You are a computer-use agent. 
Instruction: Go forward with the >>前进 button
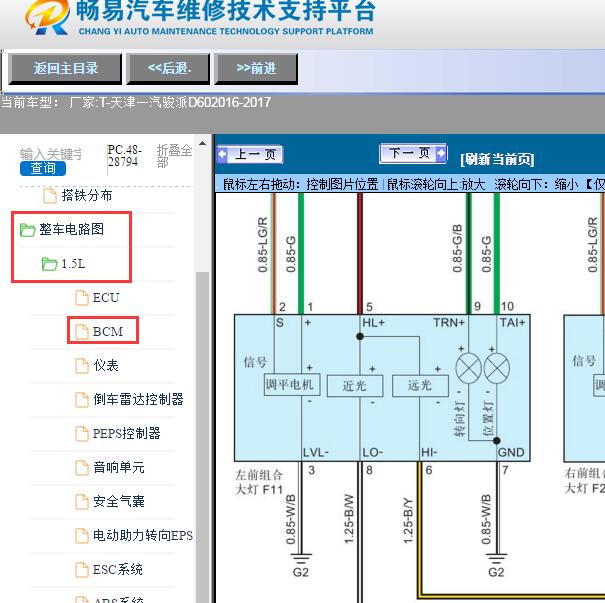256,69
